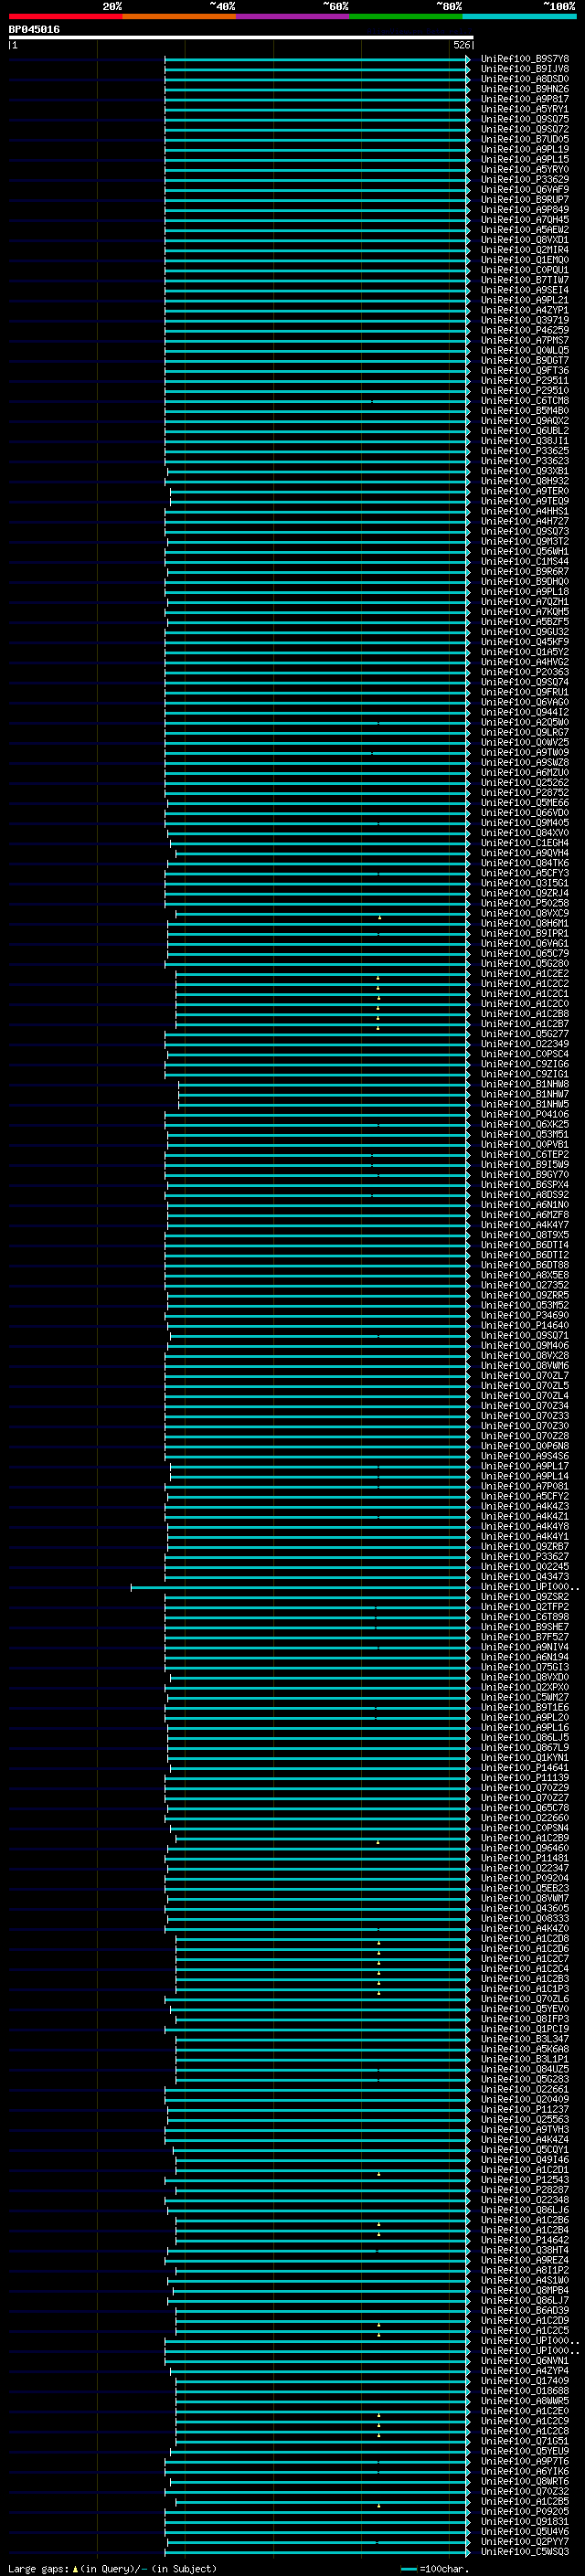Select hit label UniRef100_Q0P6N8
The image size is (585, 2576).
[524, 1445]
